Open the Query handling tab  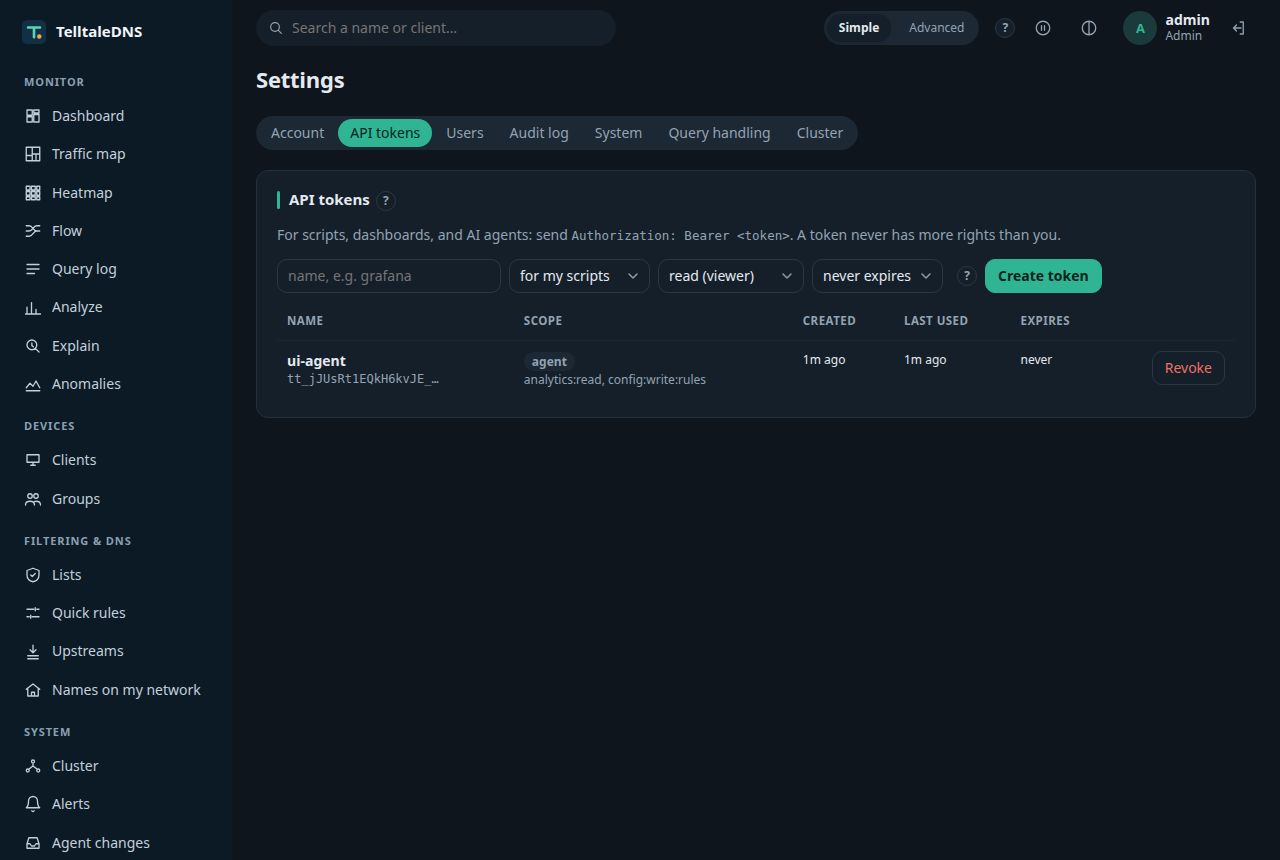[719, 133]
